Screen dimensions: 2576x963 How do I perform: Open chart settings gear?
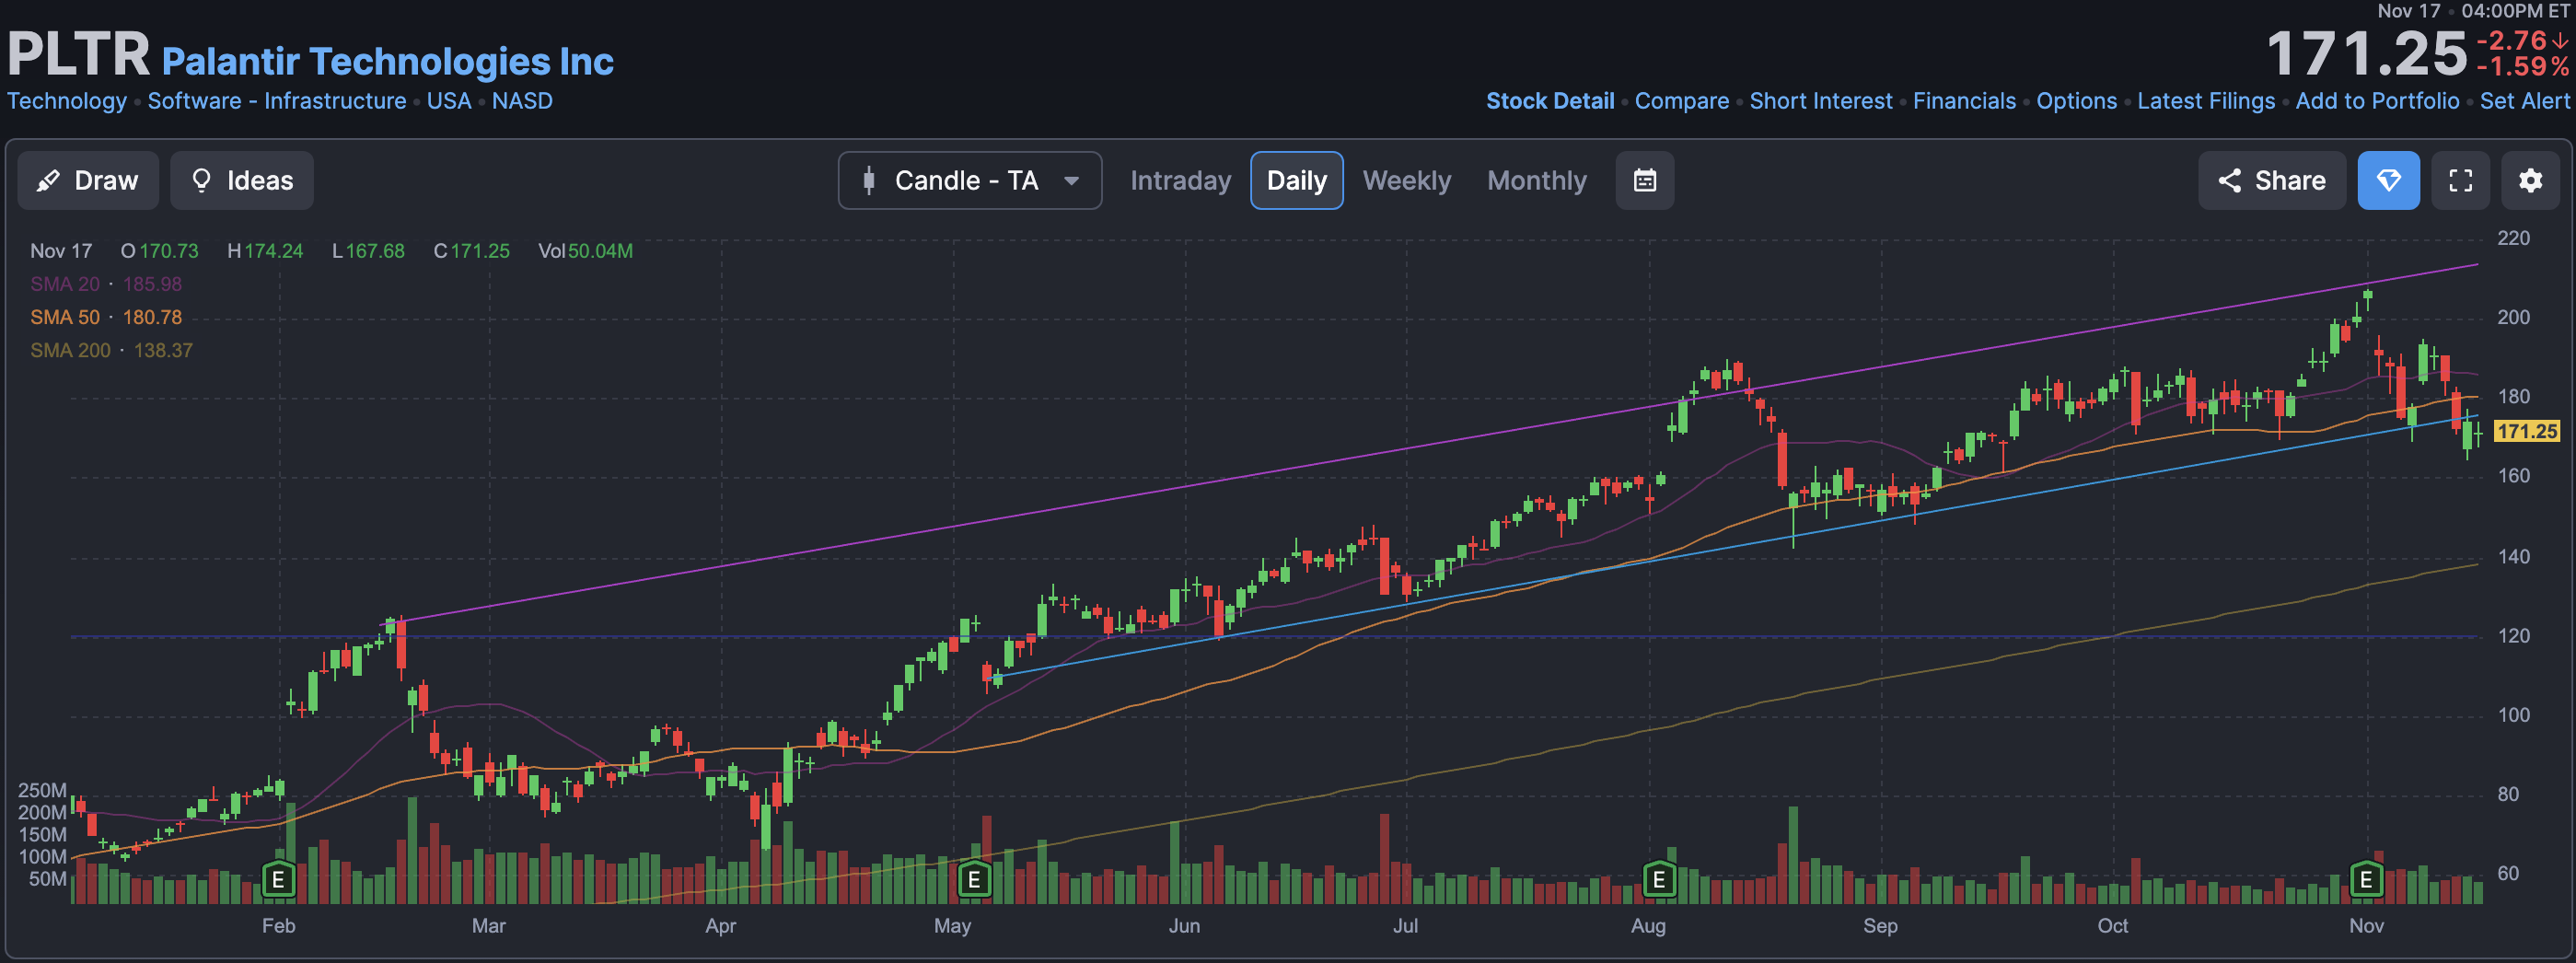click(x=2530, y=180)
